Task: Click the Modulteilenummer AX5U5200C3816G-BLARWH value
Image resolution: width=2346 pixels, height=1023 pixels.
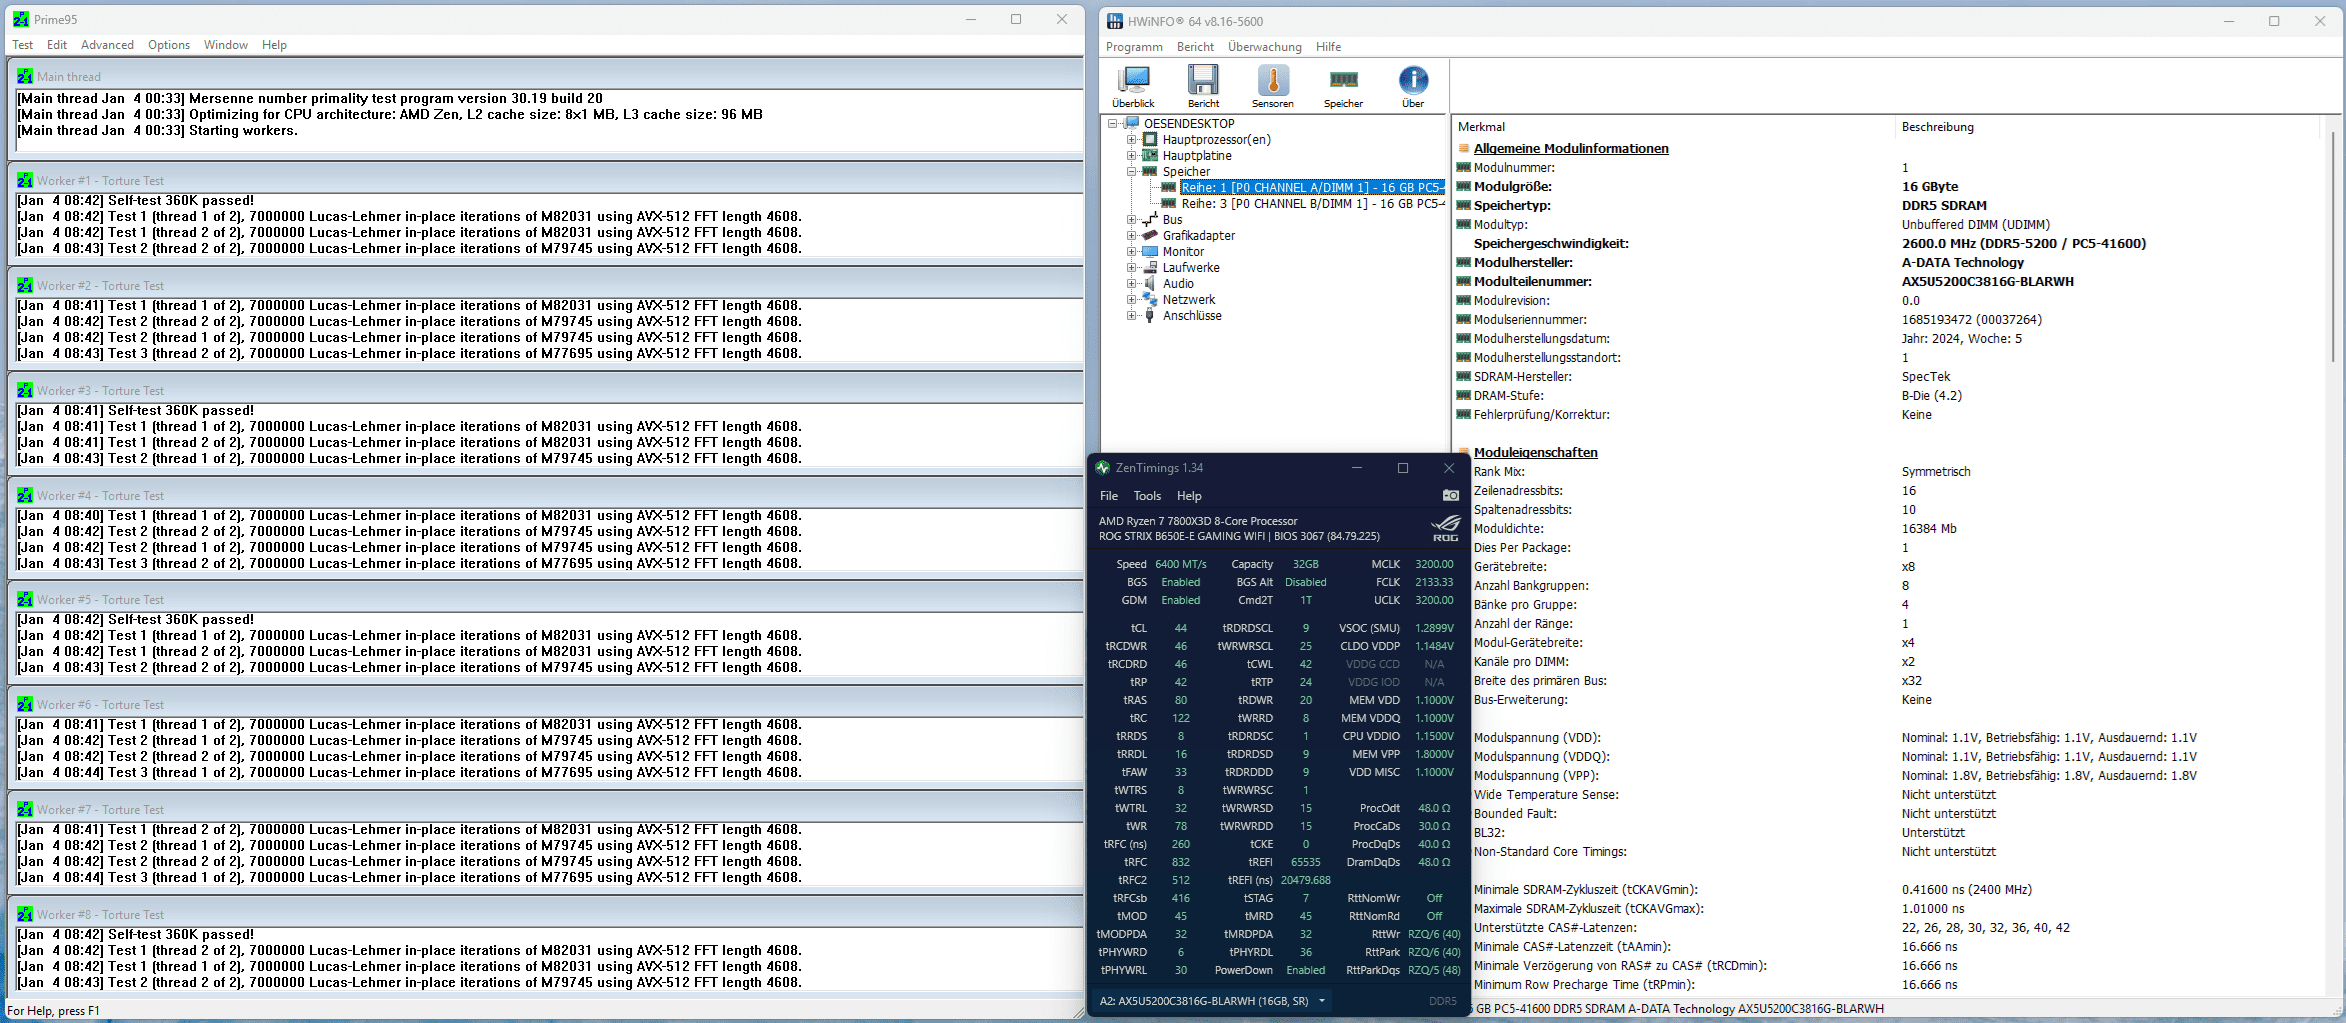Action: [1987, 282]
